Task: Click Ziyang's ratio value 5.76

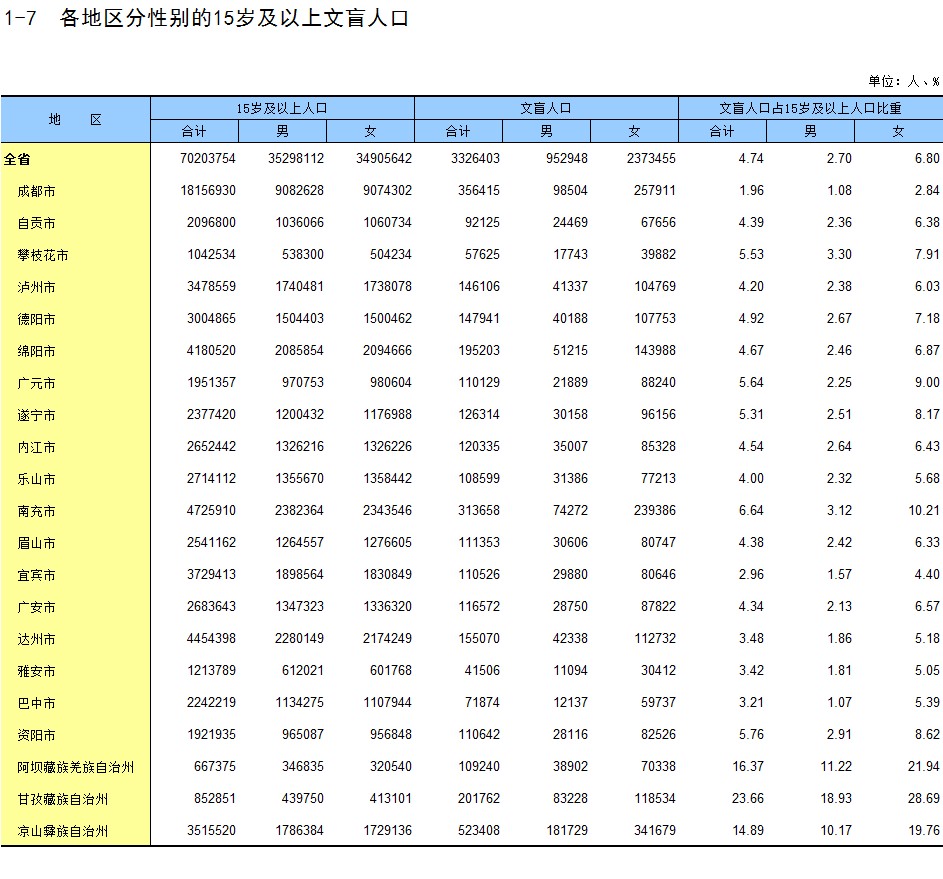Action: click(751, 734)
